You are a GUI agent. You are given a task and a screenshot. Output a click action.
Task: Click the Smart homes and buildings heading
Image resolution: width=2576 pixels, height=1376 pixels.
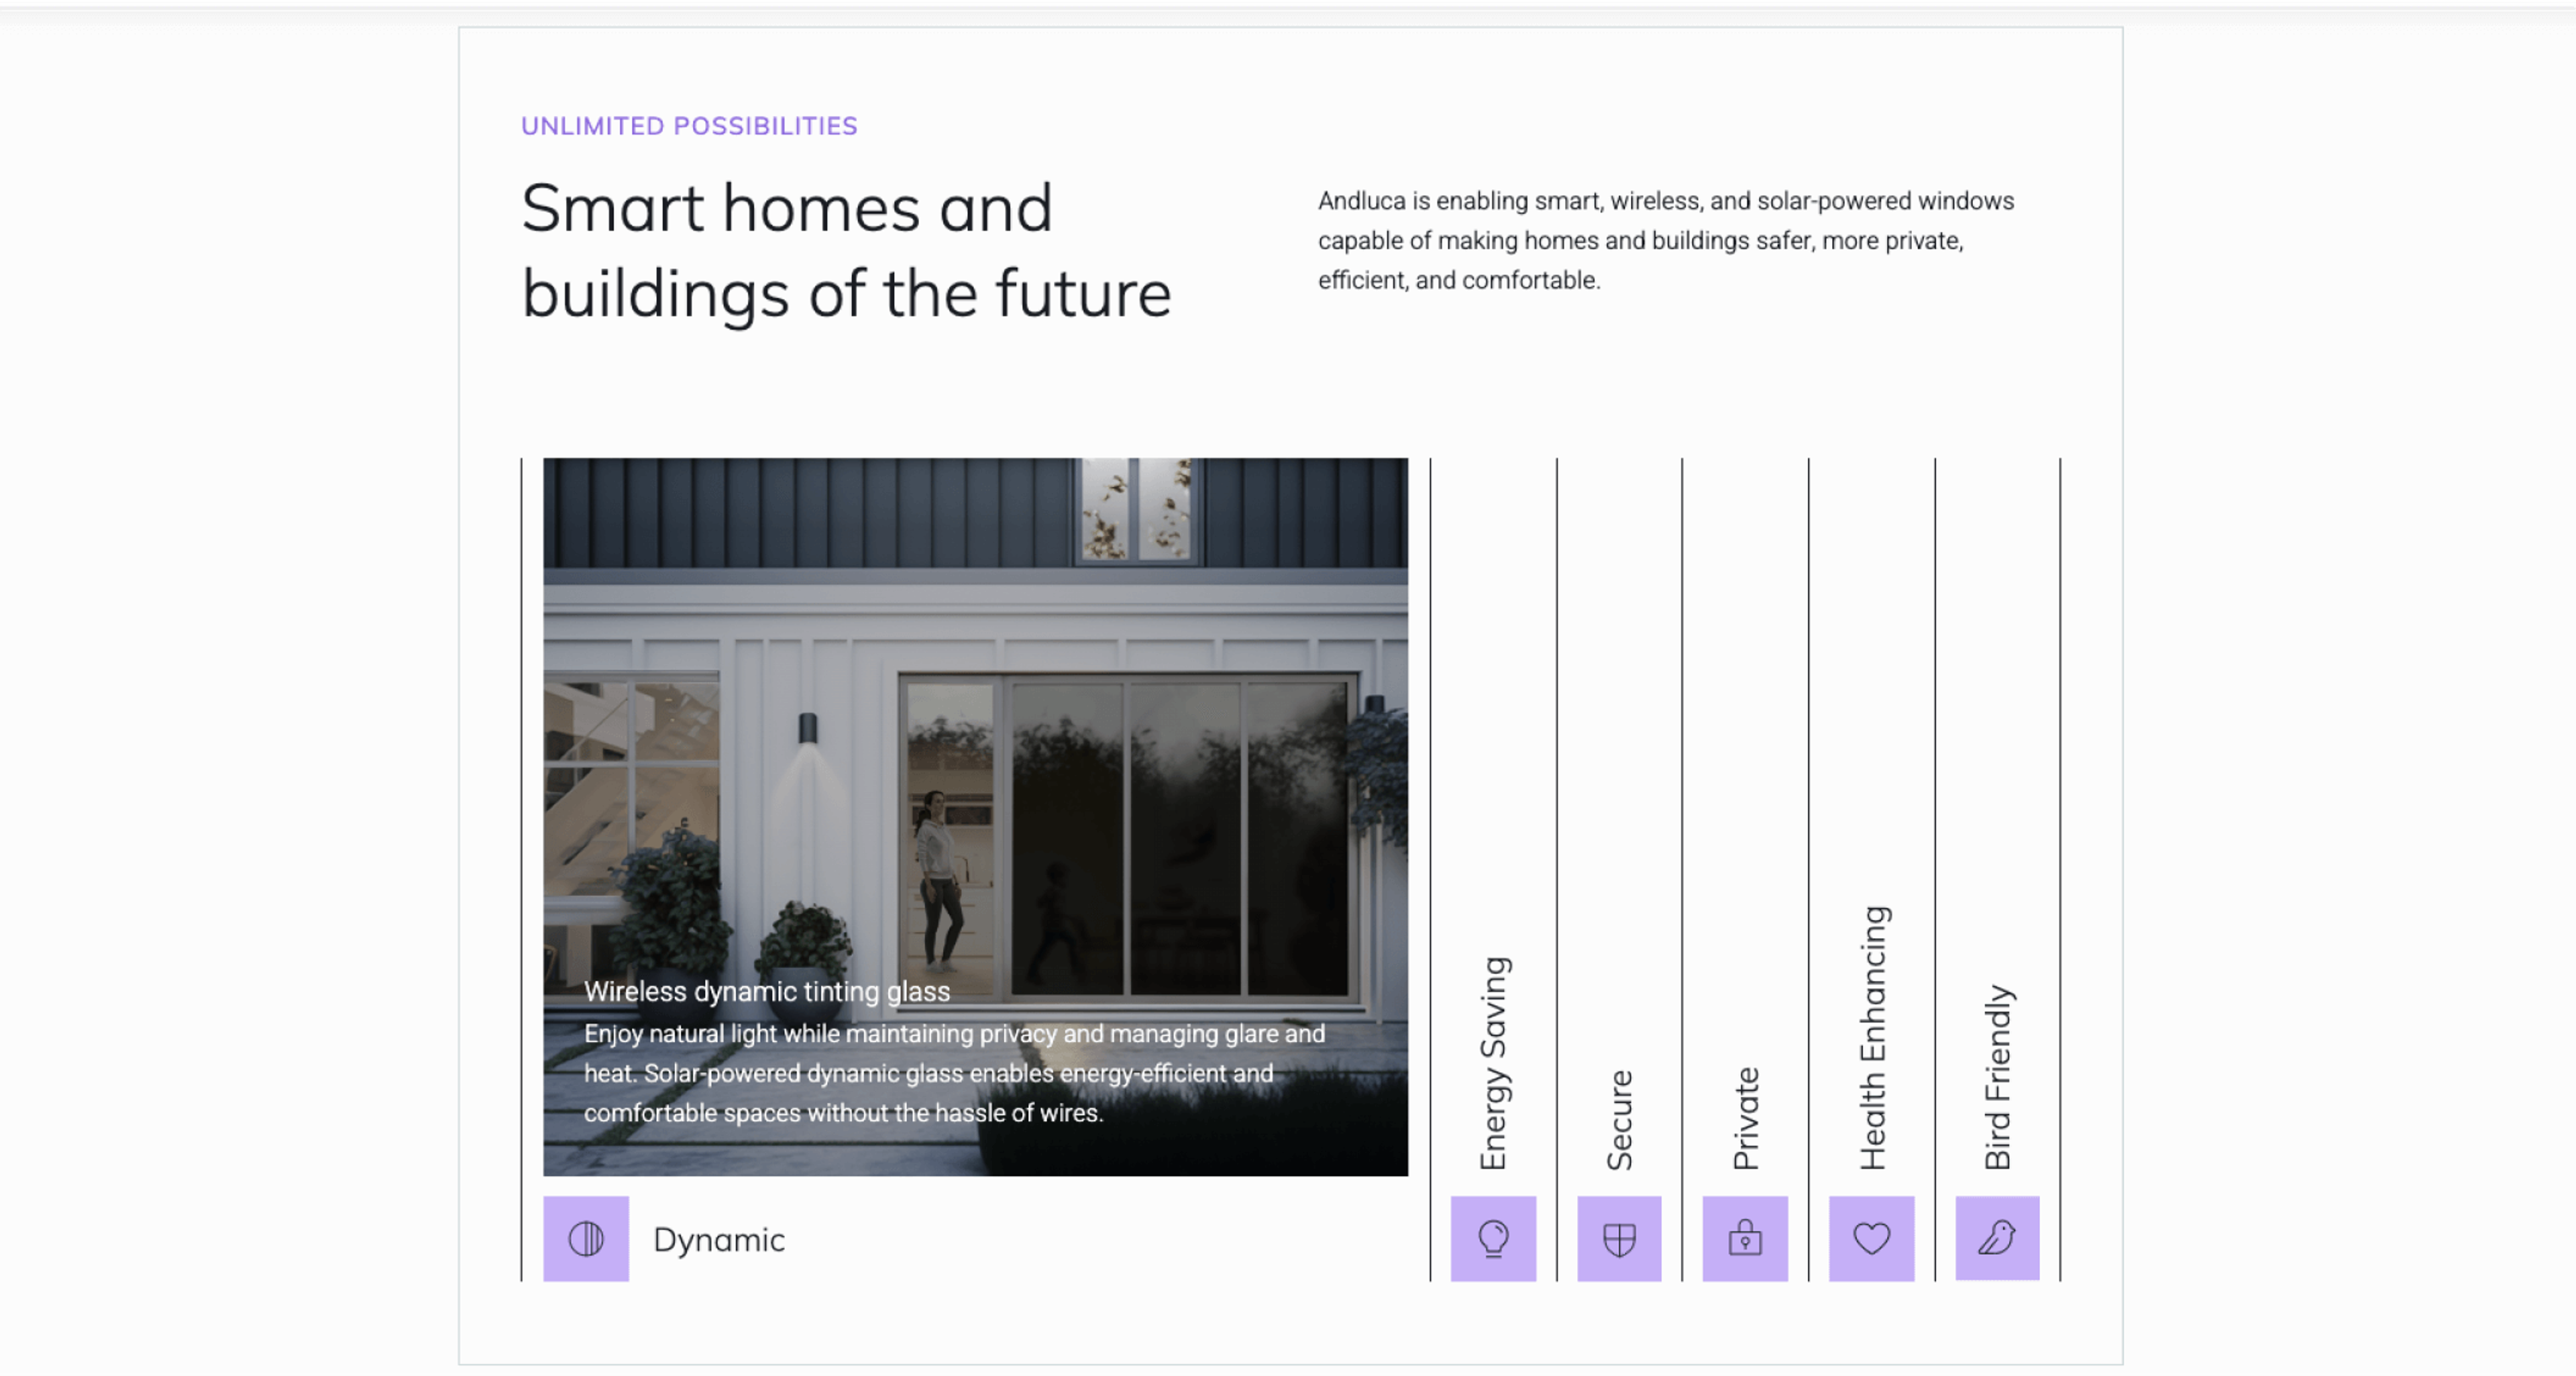[846, 251]
